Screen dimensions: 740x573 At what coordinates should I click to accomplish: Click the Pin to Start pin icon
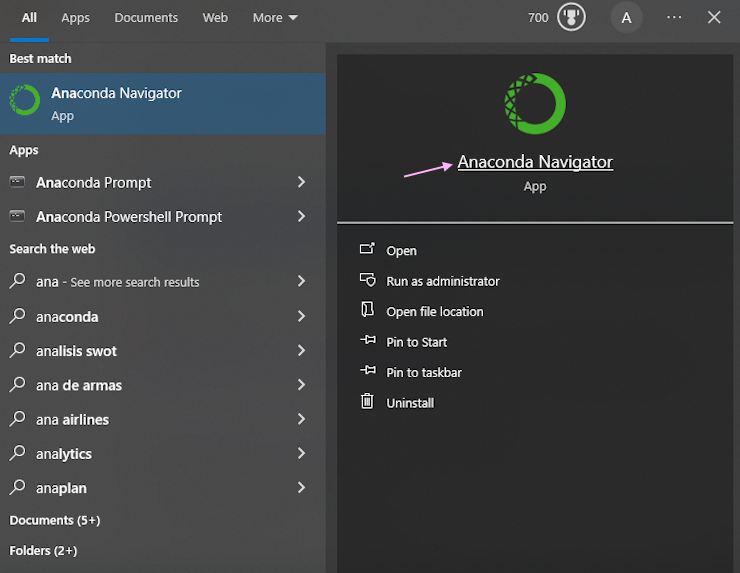[x=368, y=339]
